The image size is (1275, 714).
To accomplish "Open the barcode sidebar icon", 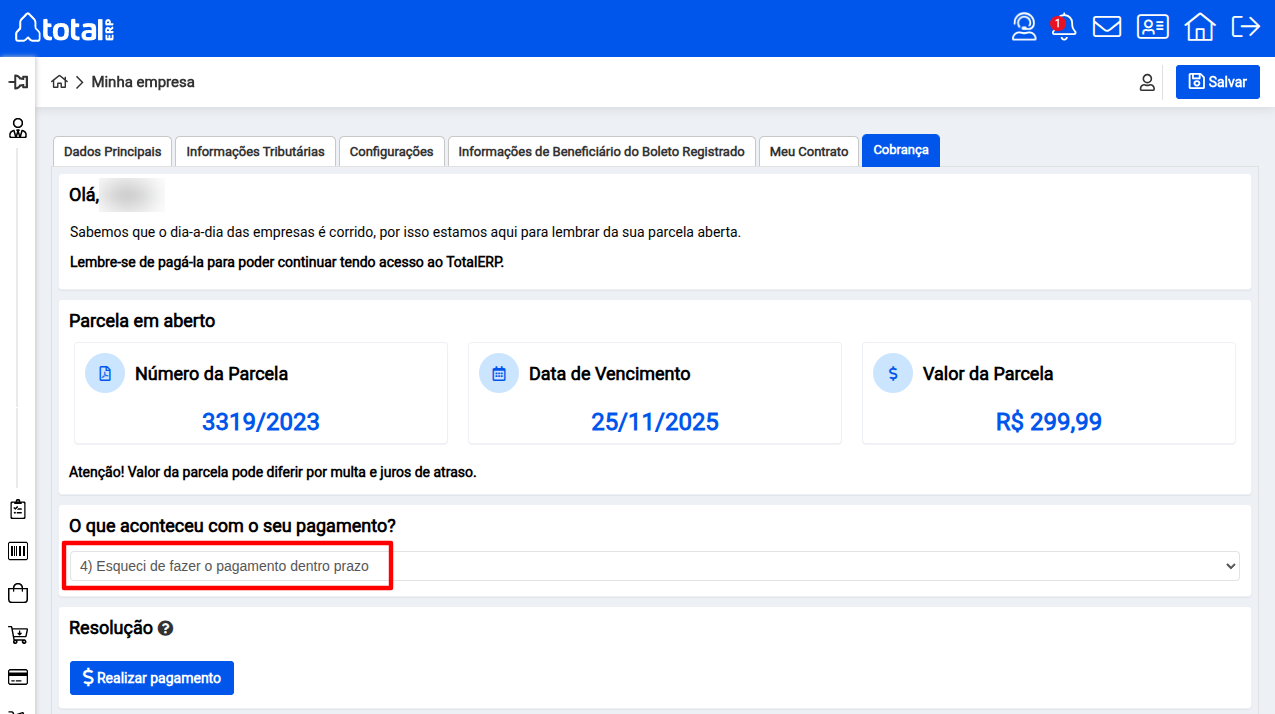I will pos(18,551).
